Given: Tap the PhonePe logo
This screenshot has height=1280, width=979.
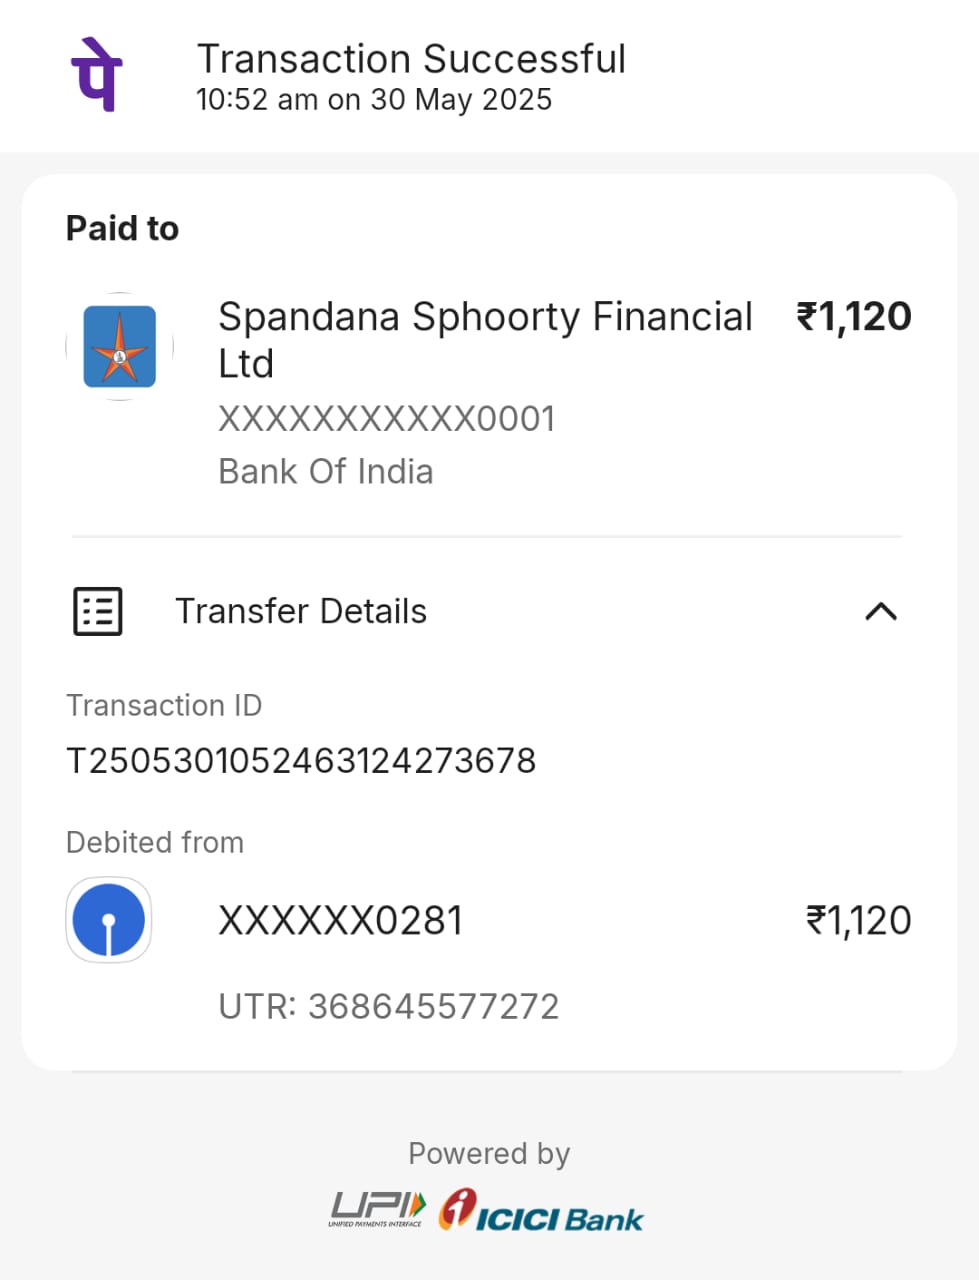Looking at the screenshot, I should [x=96, y=74].
